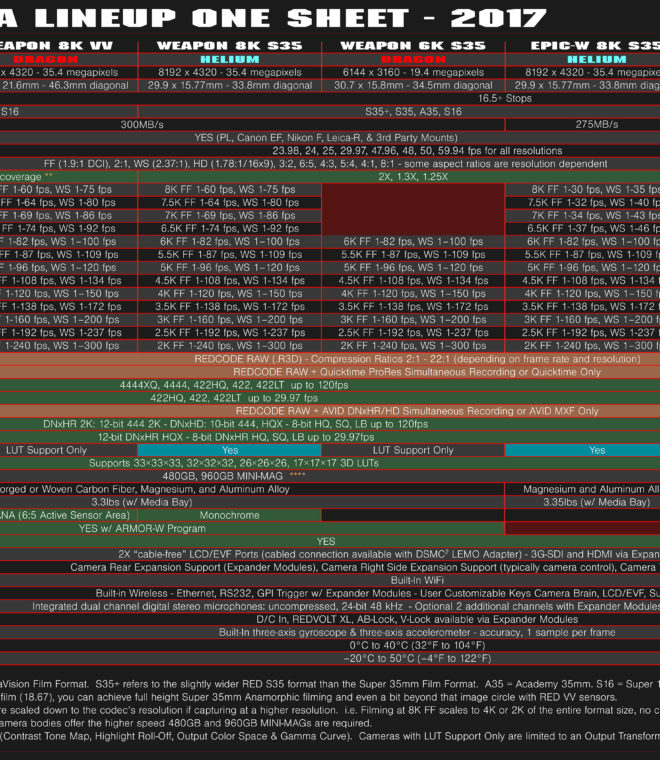Click '29.9 x 15.77mm' cell in WEAPON 8K S35 column
This screenshot has width=660, height=760.
pyautogui.click(x=230, y=85)
